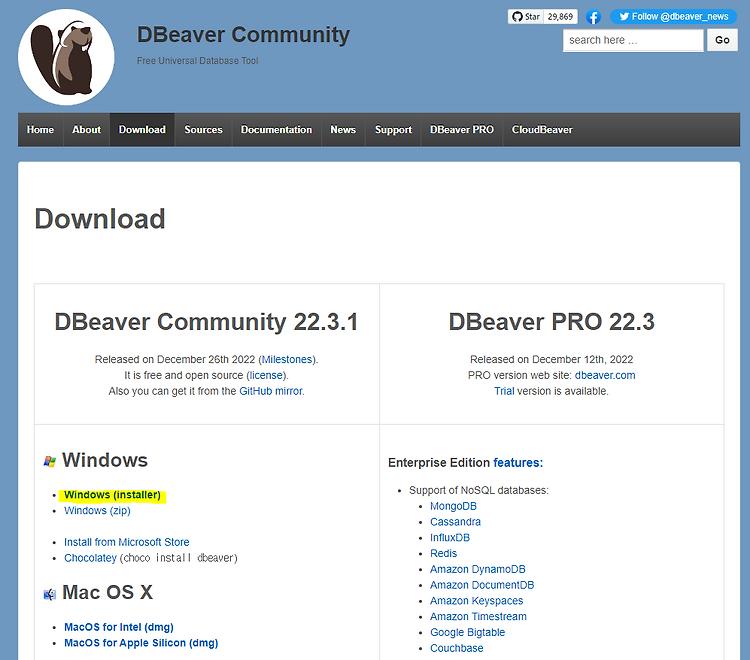Open Install from Microsoft Store link

pos(127,542)
